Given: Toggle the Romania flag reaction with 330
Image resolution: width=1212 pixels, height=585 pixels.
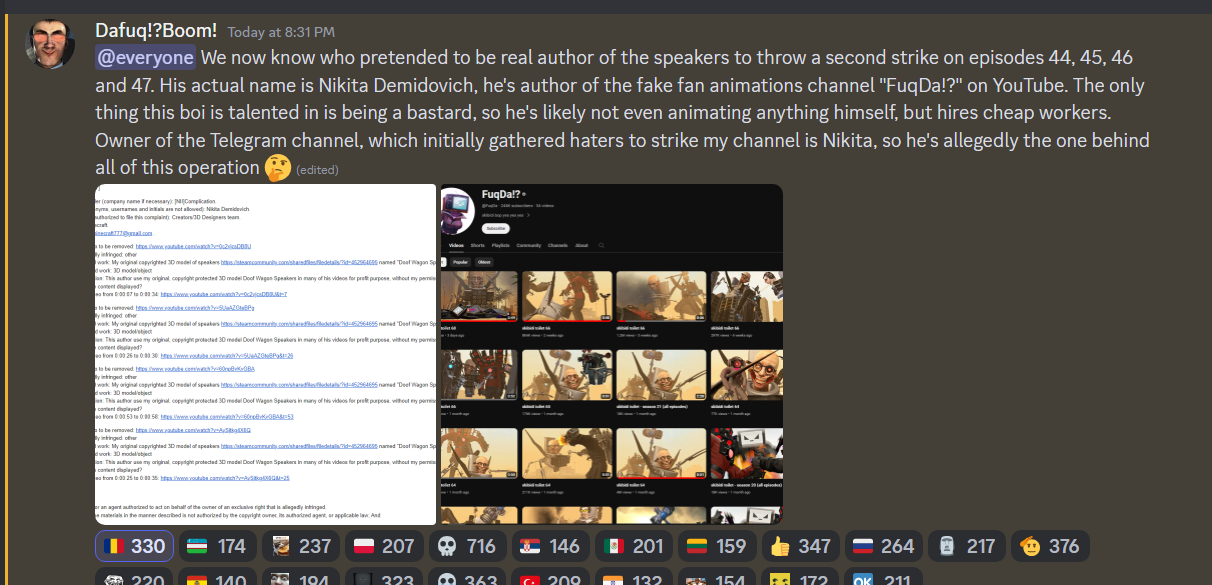Looking at the screenshot, I should [134, 546].
